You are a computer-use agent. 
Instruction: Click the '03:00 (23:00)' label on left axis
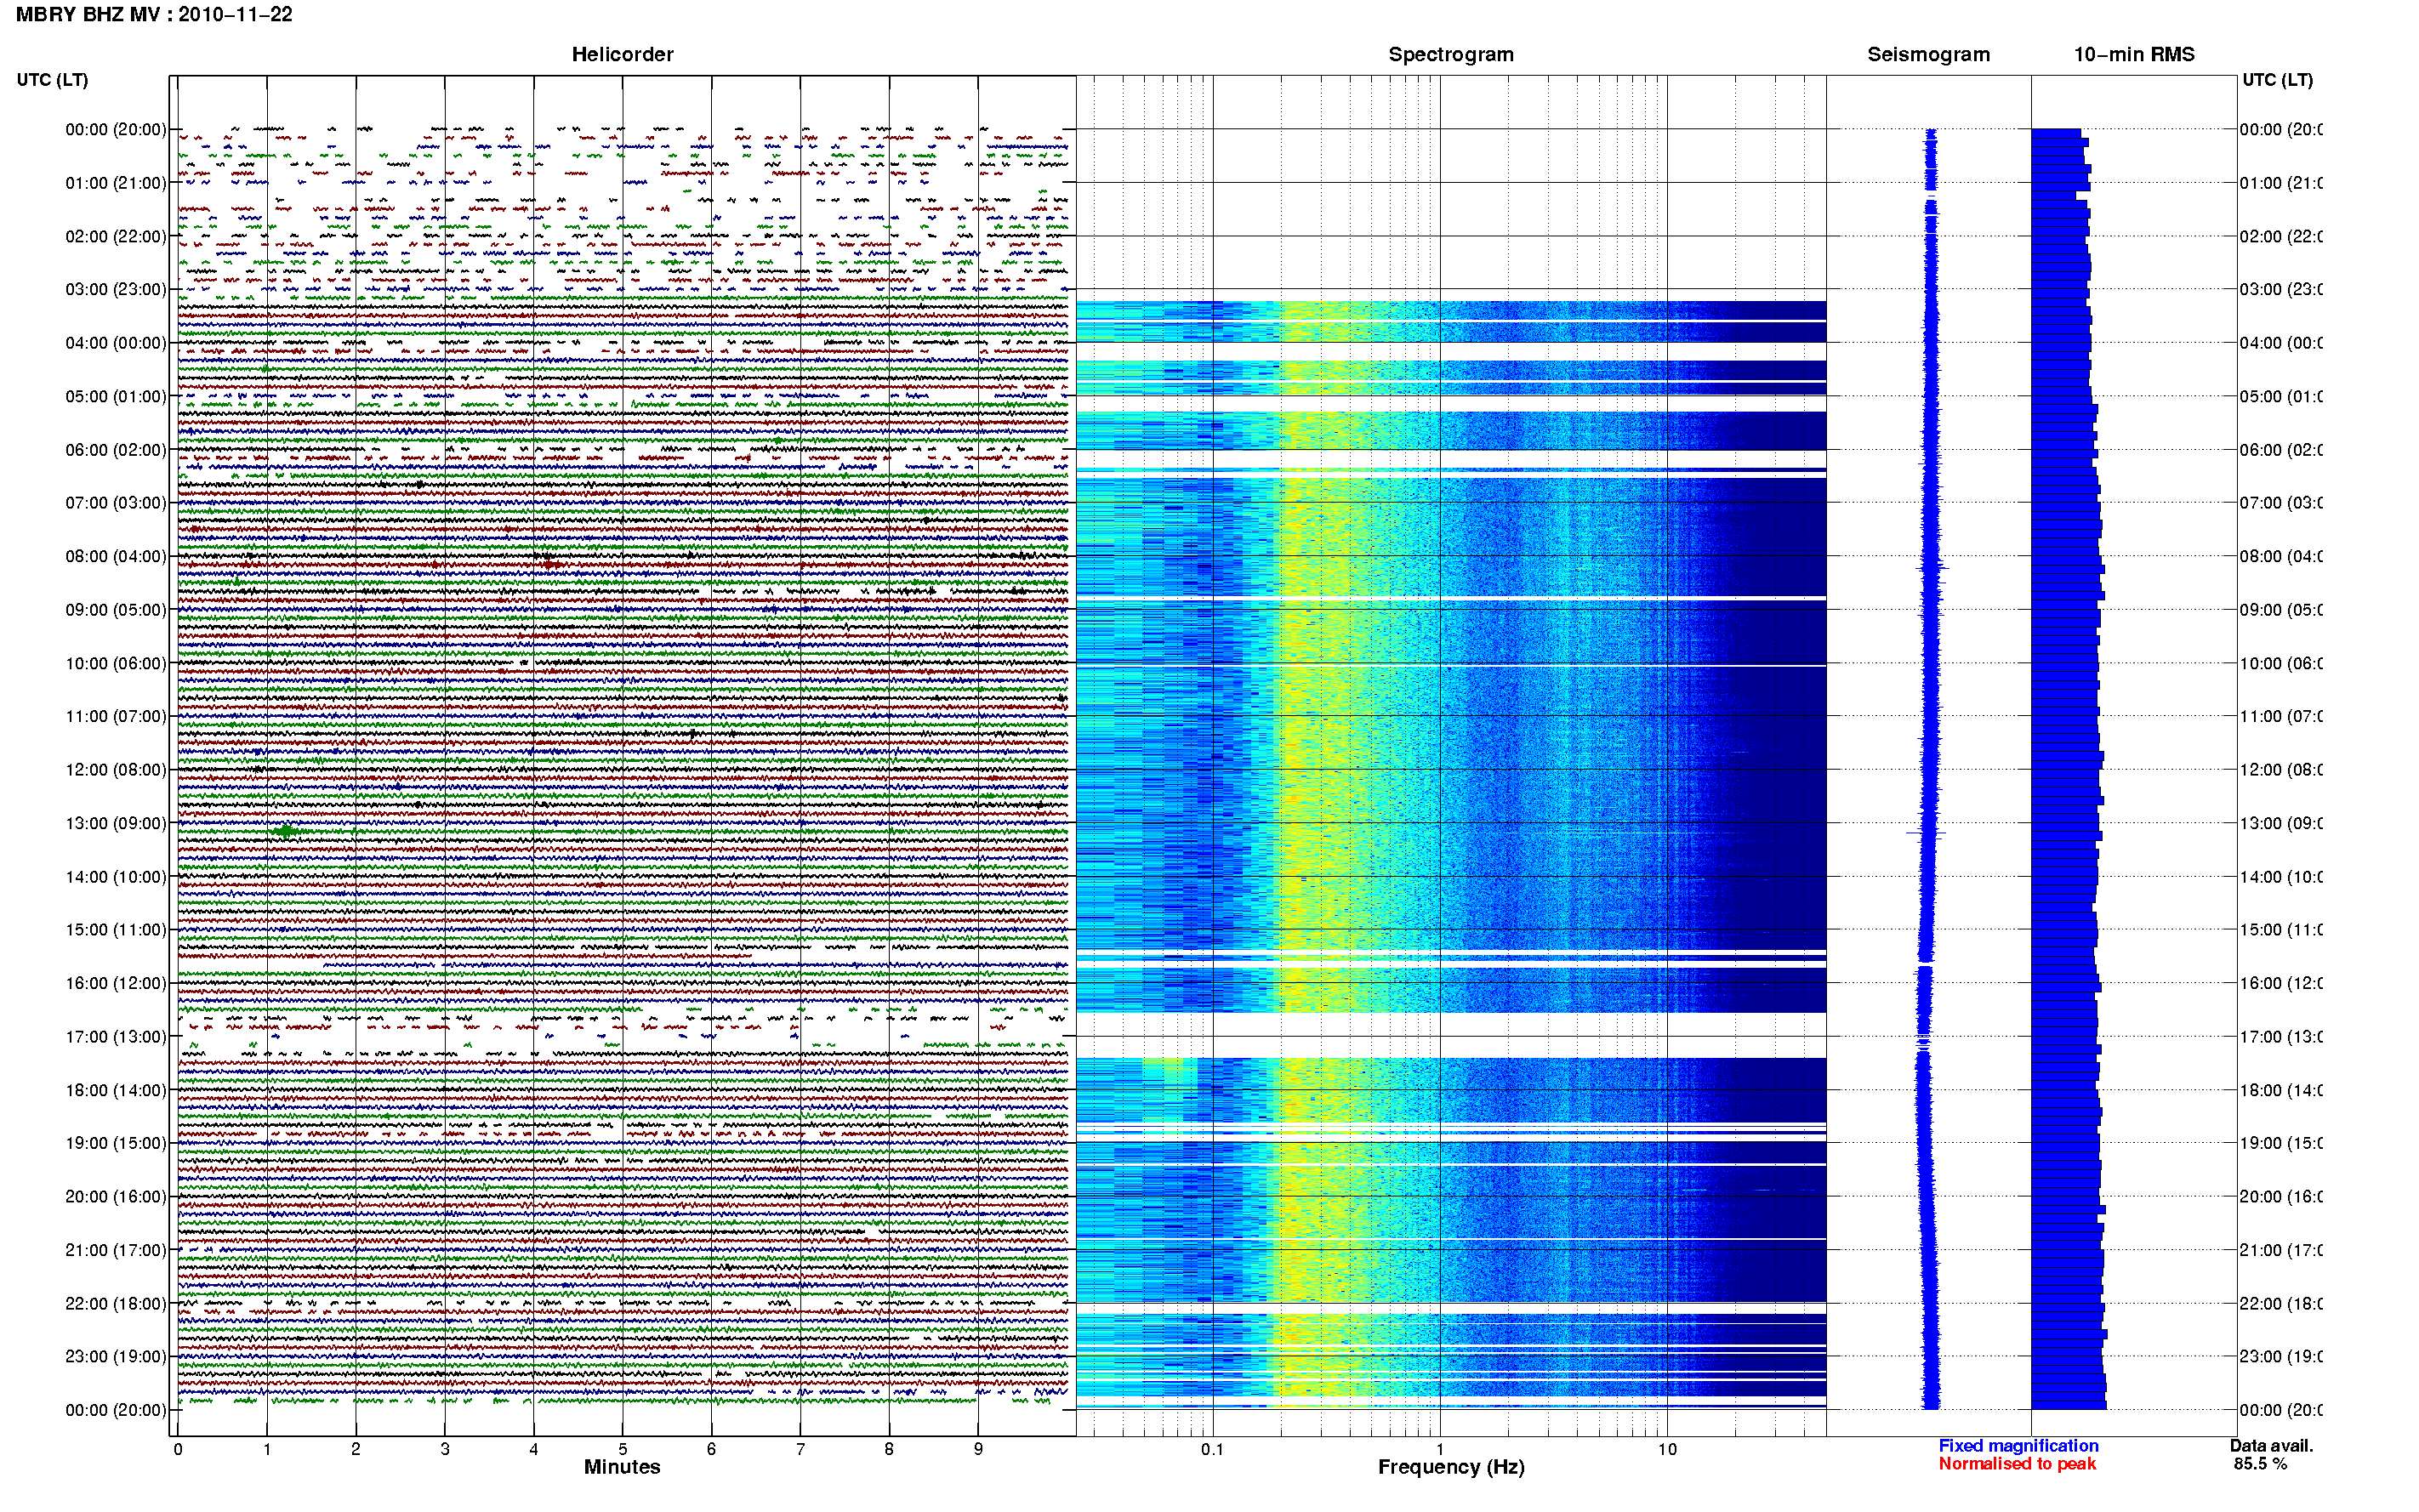click(x=116, y=289)
